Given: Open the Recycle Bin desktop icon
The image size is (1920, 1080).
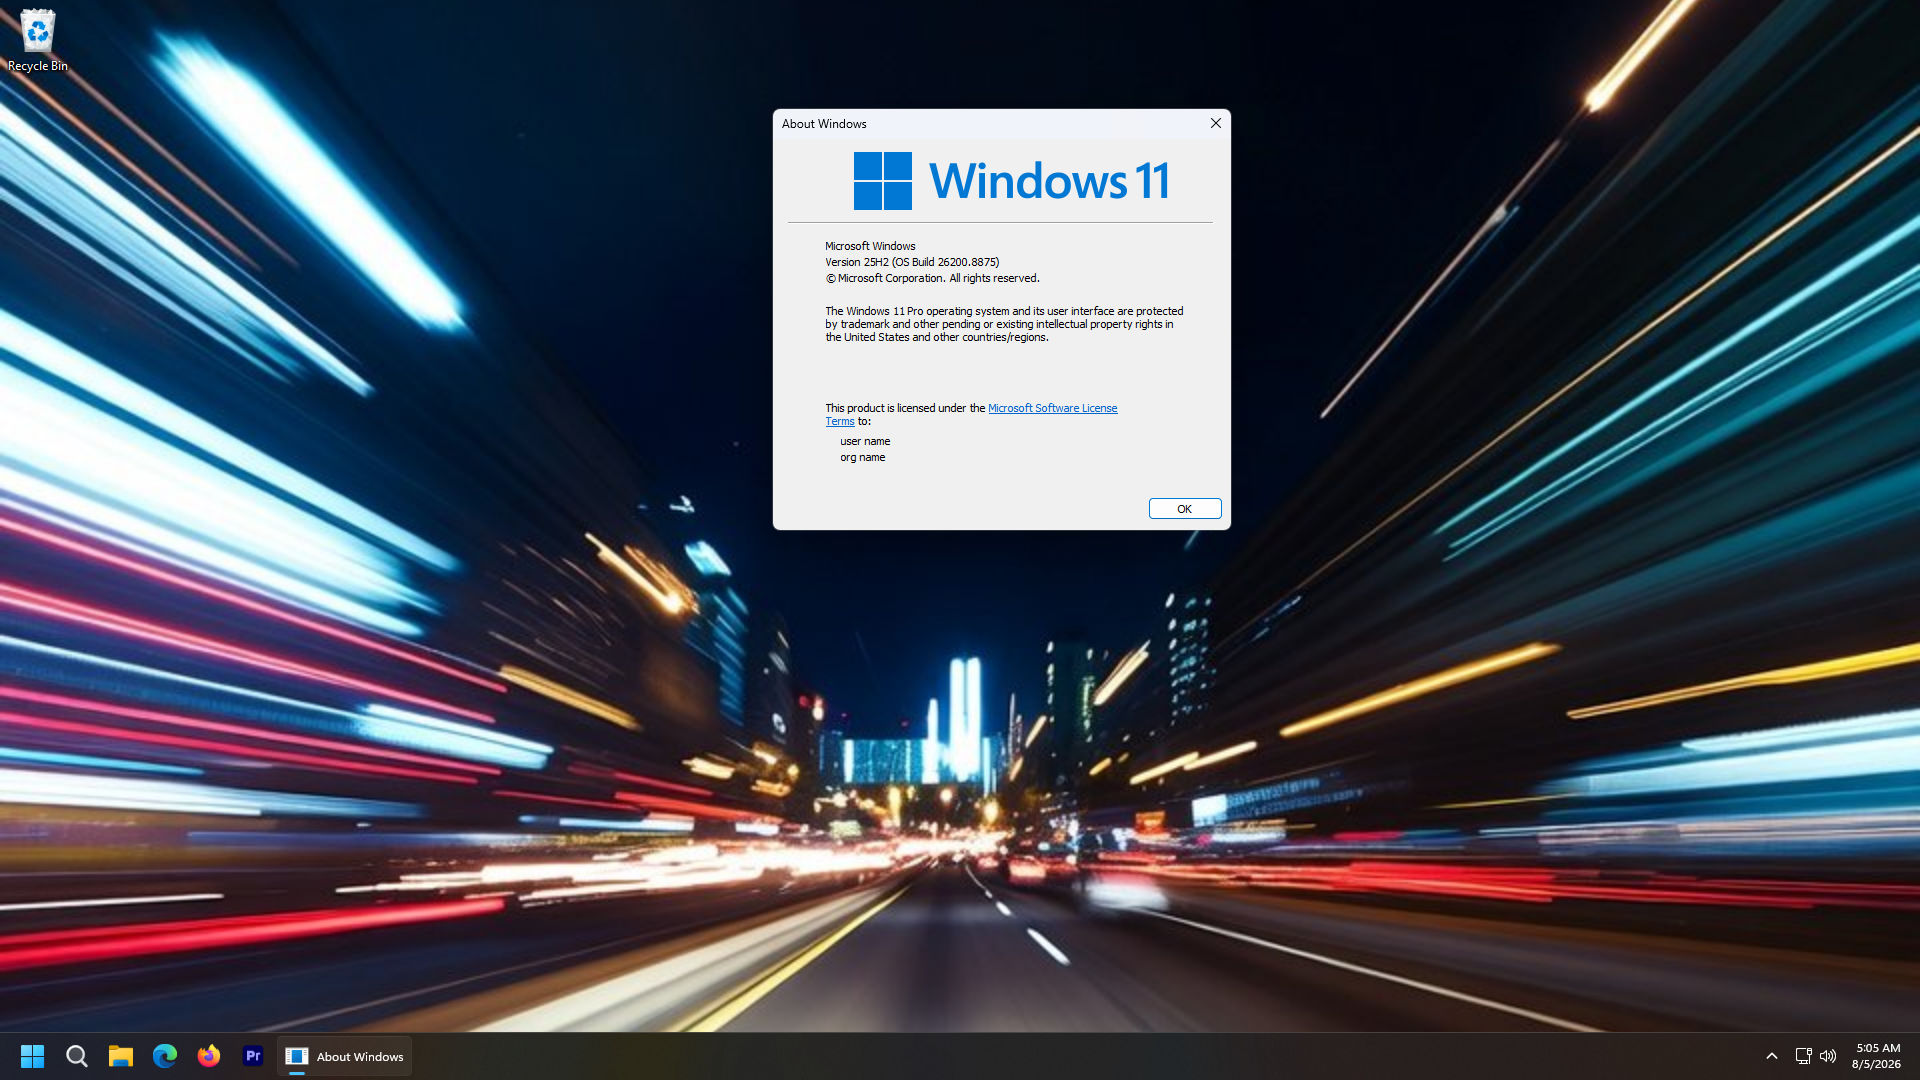Looking at the screenshot, I should click(38, 41).
